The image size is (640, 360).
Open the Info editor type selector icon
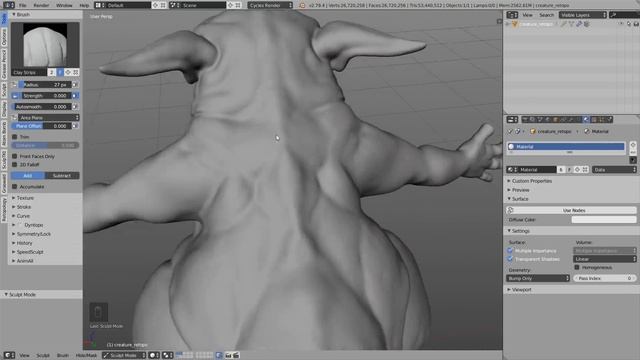(9, 5)
